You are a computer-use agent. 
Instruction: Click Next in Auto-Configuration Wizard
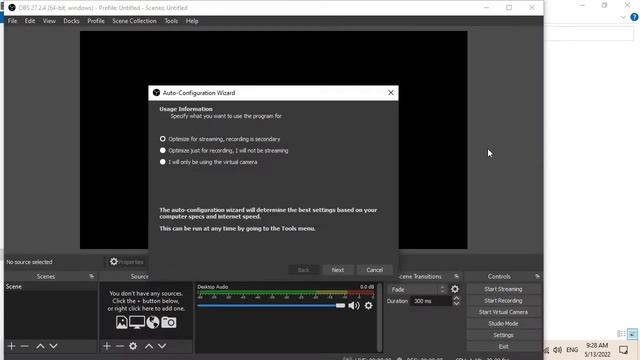[338, 270]
